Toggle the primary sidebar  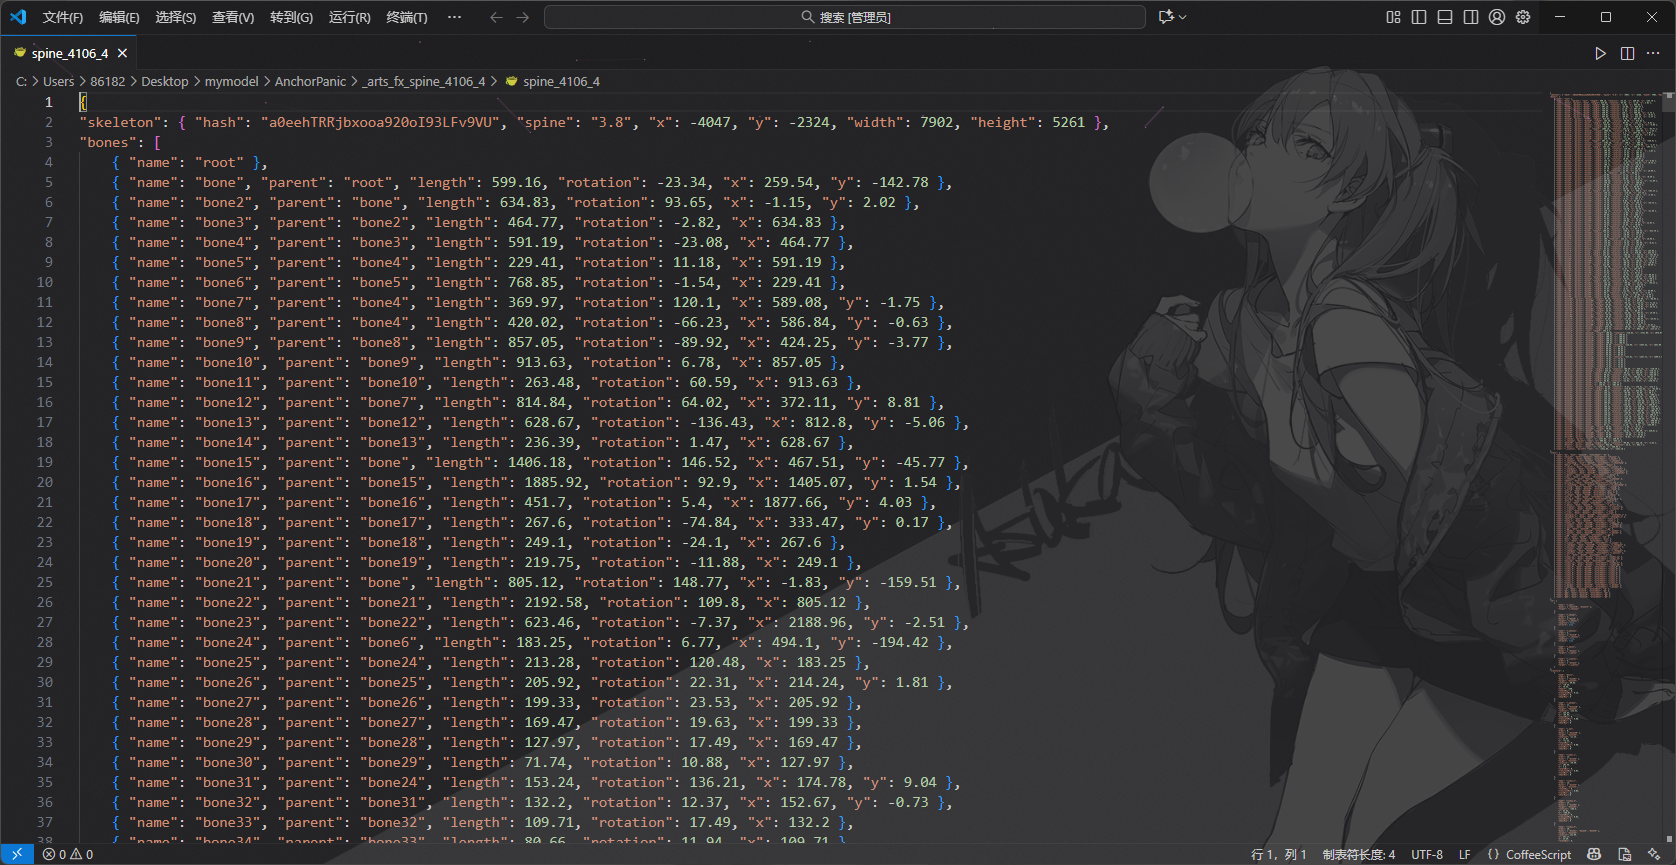(1419, 17)
